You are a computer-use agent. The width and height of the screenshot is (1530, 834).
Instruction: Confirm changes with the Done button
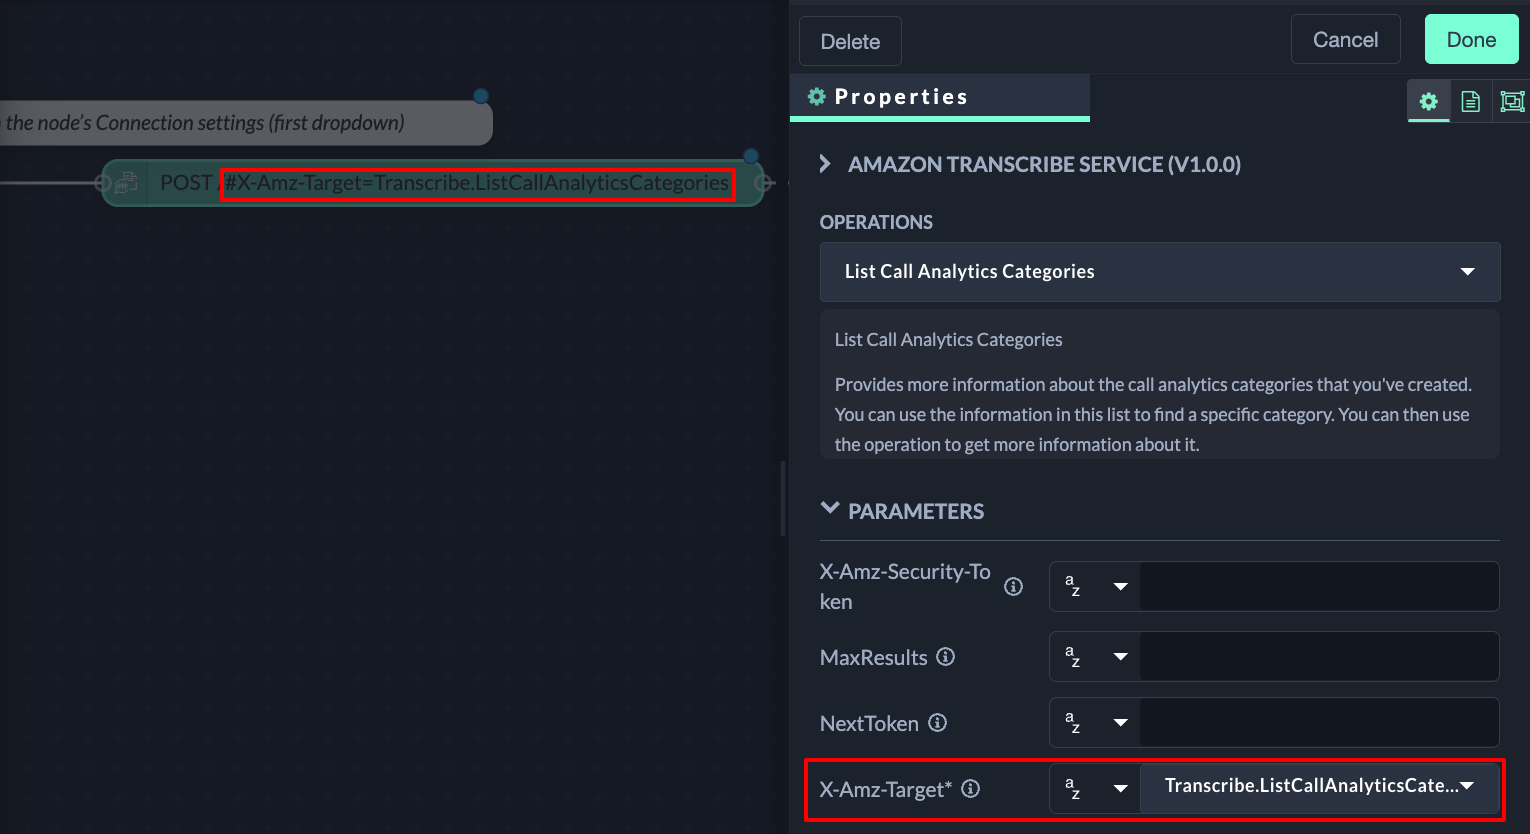1471,40
